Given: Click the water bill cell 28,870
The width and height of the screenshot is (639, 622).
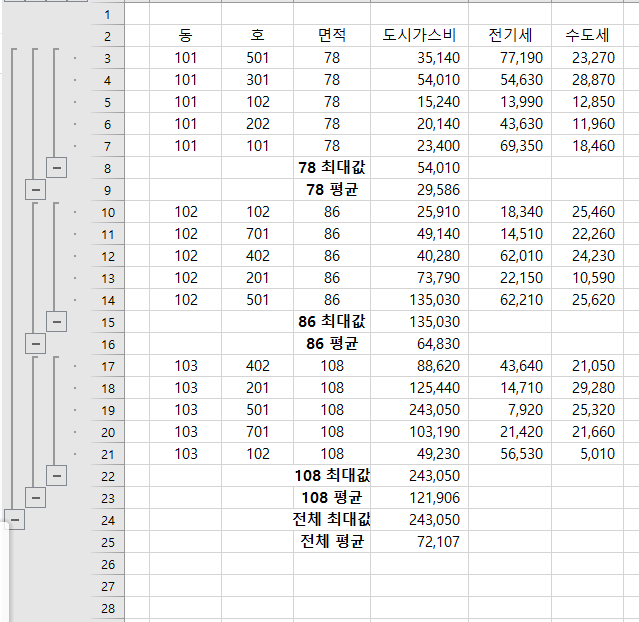Looking at the screenshot, I should (587, 80).
